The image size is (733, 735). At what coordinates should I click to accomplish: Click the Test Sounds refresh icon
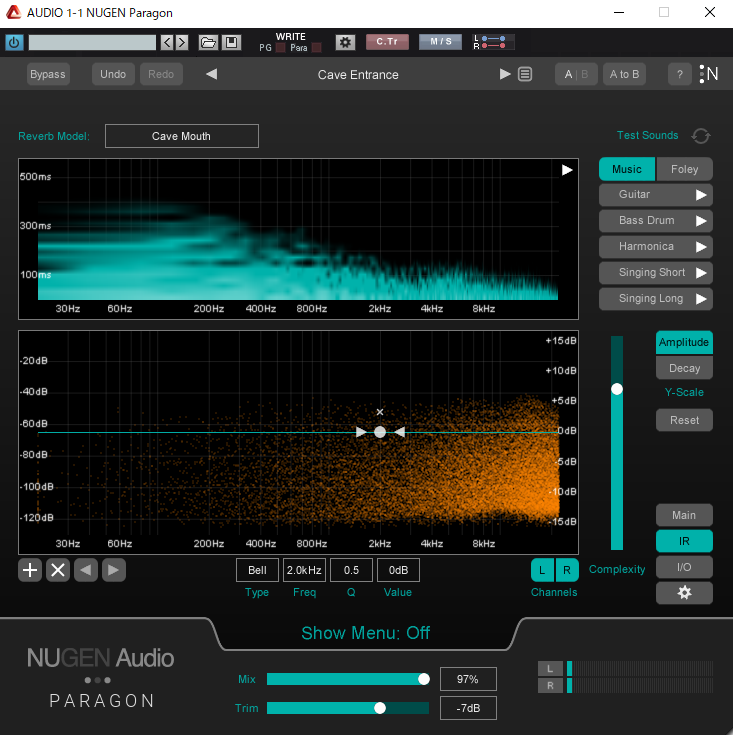[701, 136]
